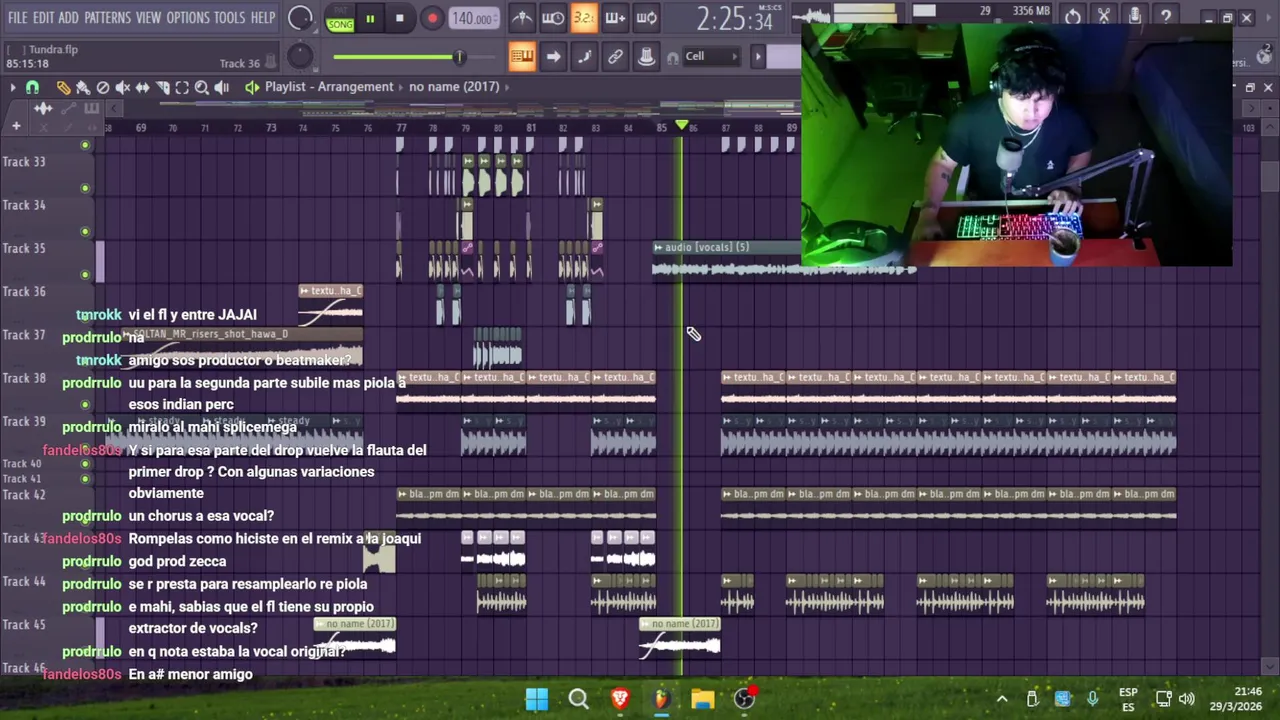The image size is (1280, 720).
Task: Open the VIEW menu
Action: tap(148, 18)
